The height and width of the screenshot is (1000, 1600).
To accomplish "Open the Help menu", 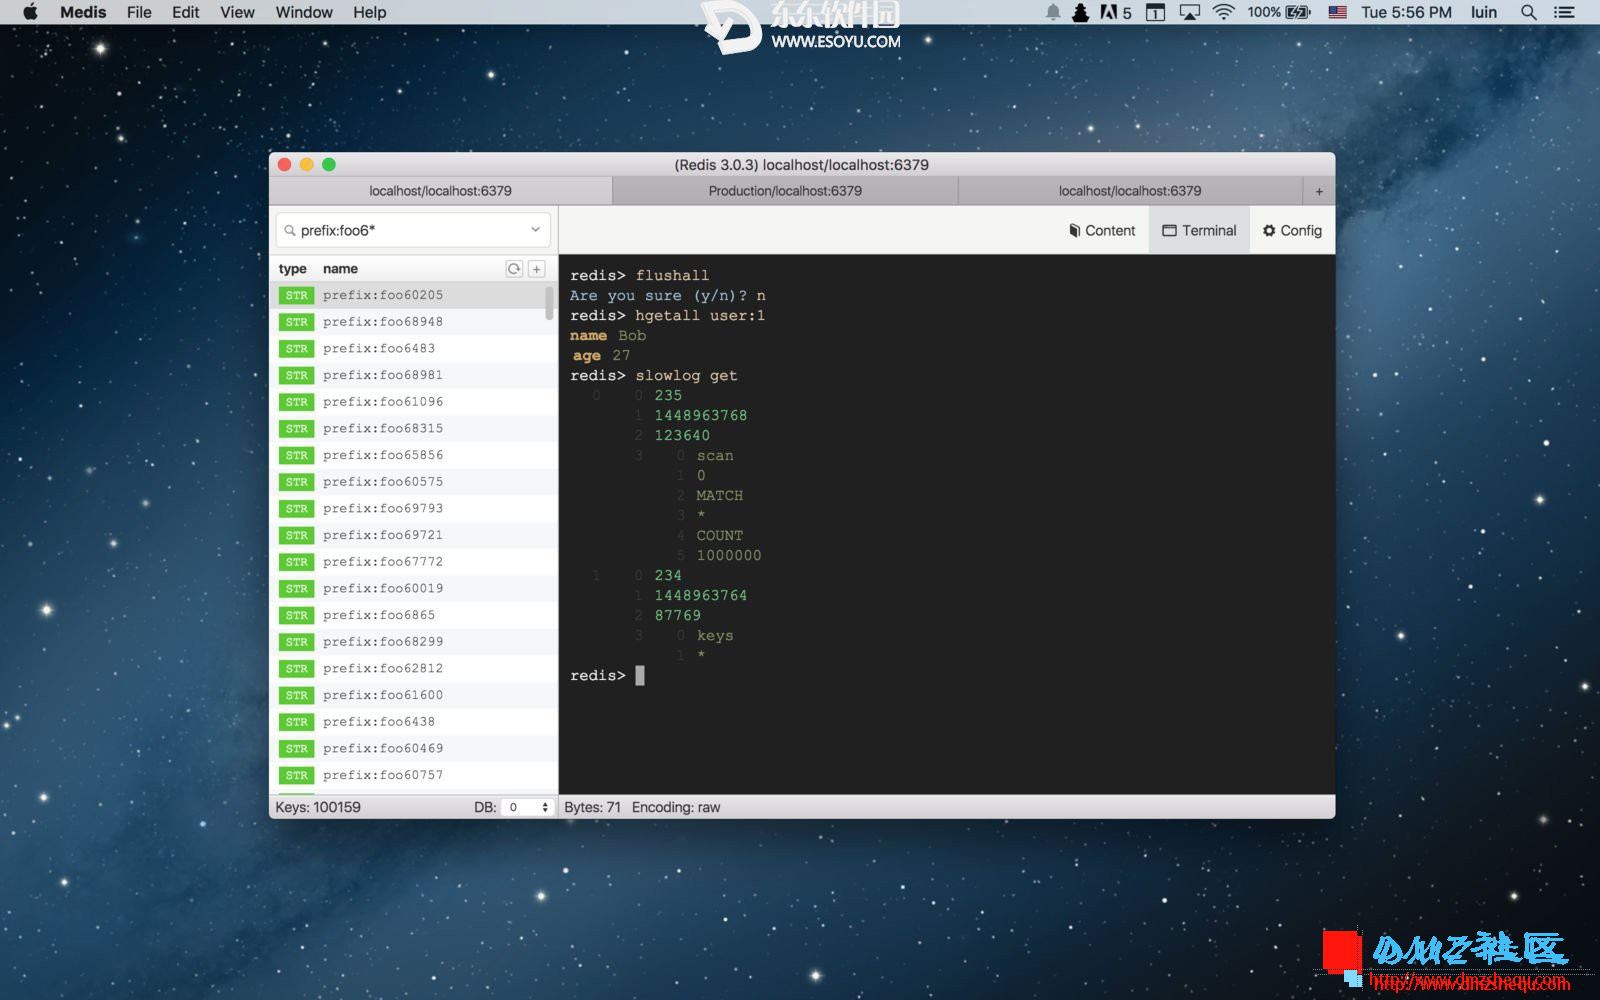I will coord(369,12).
